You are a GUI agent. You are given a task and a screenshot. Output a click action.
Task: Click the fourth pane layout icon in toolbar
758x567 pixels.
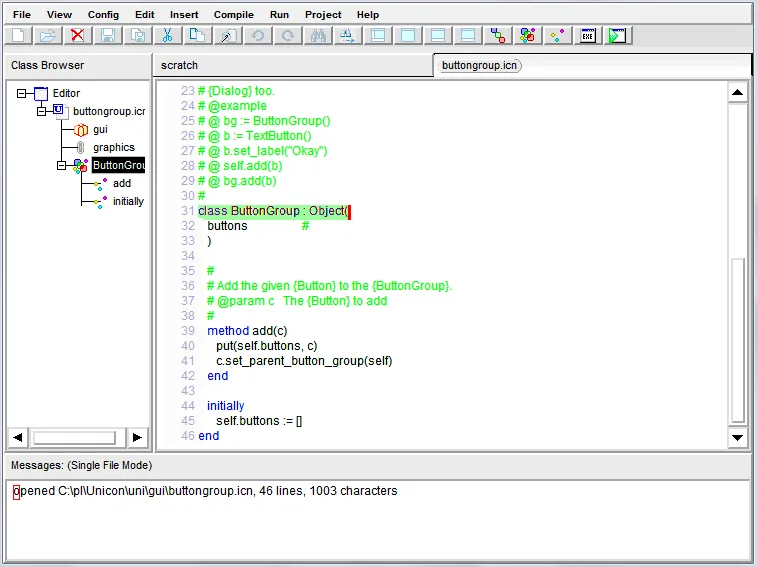tap(467, 35)
